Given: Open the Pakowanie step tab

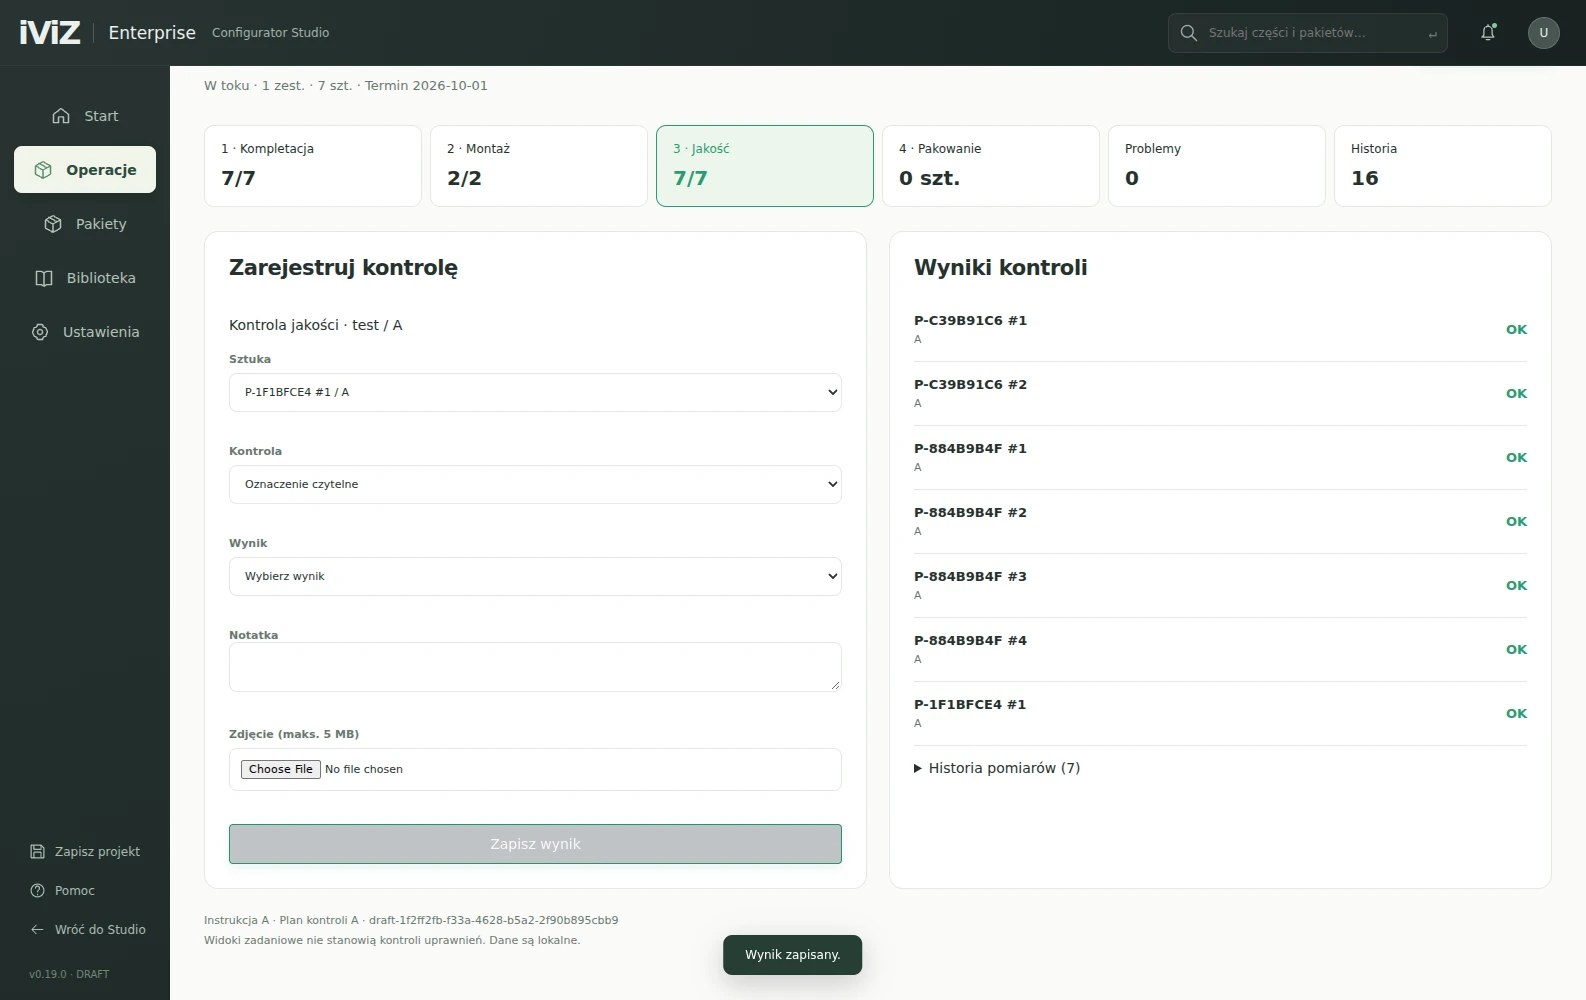Looking at the screenshot, I should click(x=991, y=166).
